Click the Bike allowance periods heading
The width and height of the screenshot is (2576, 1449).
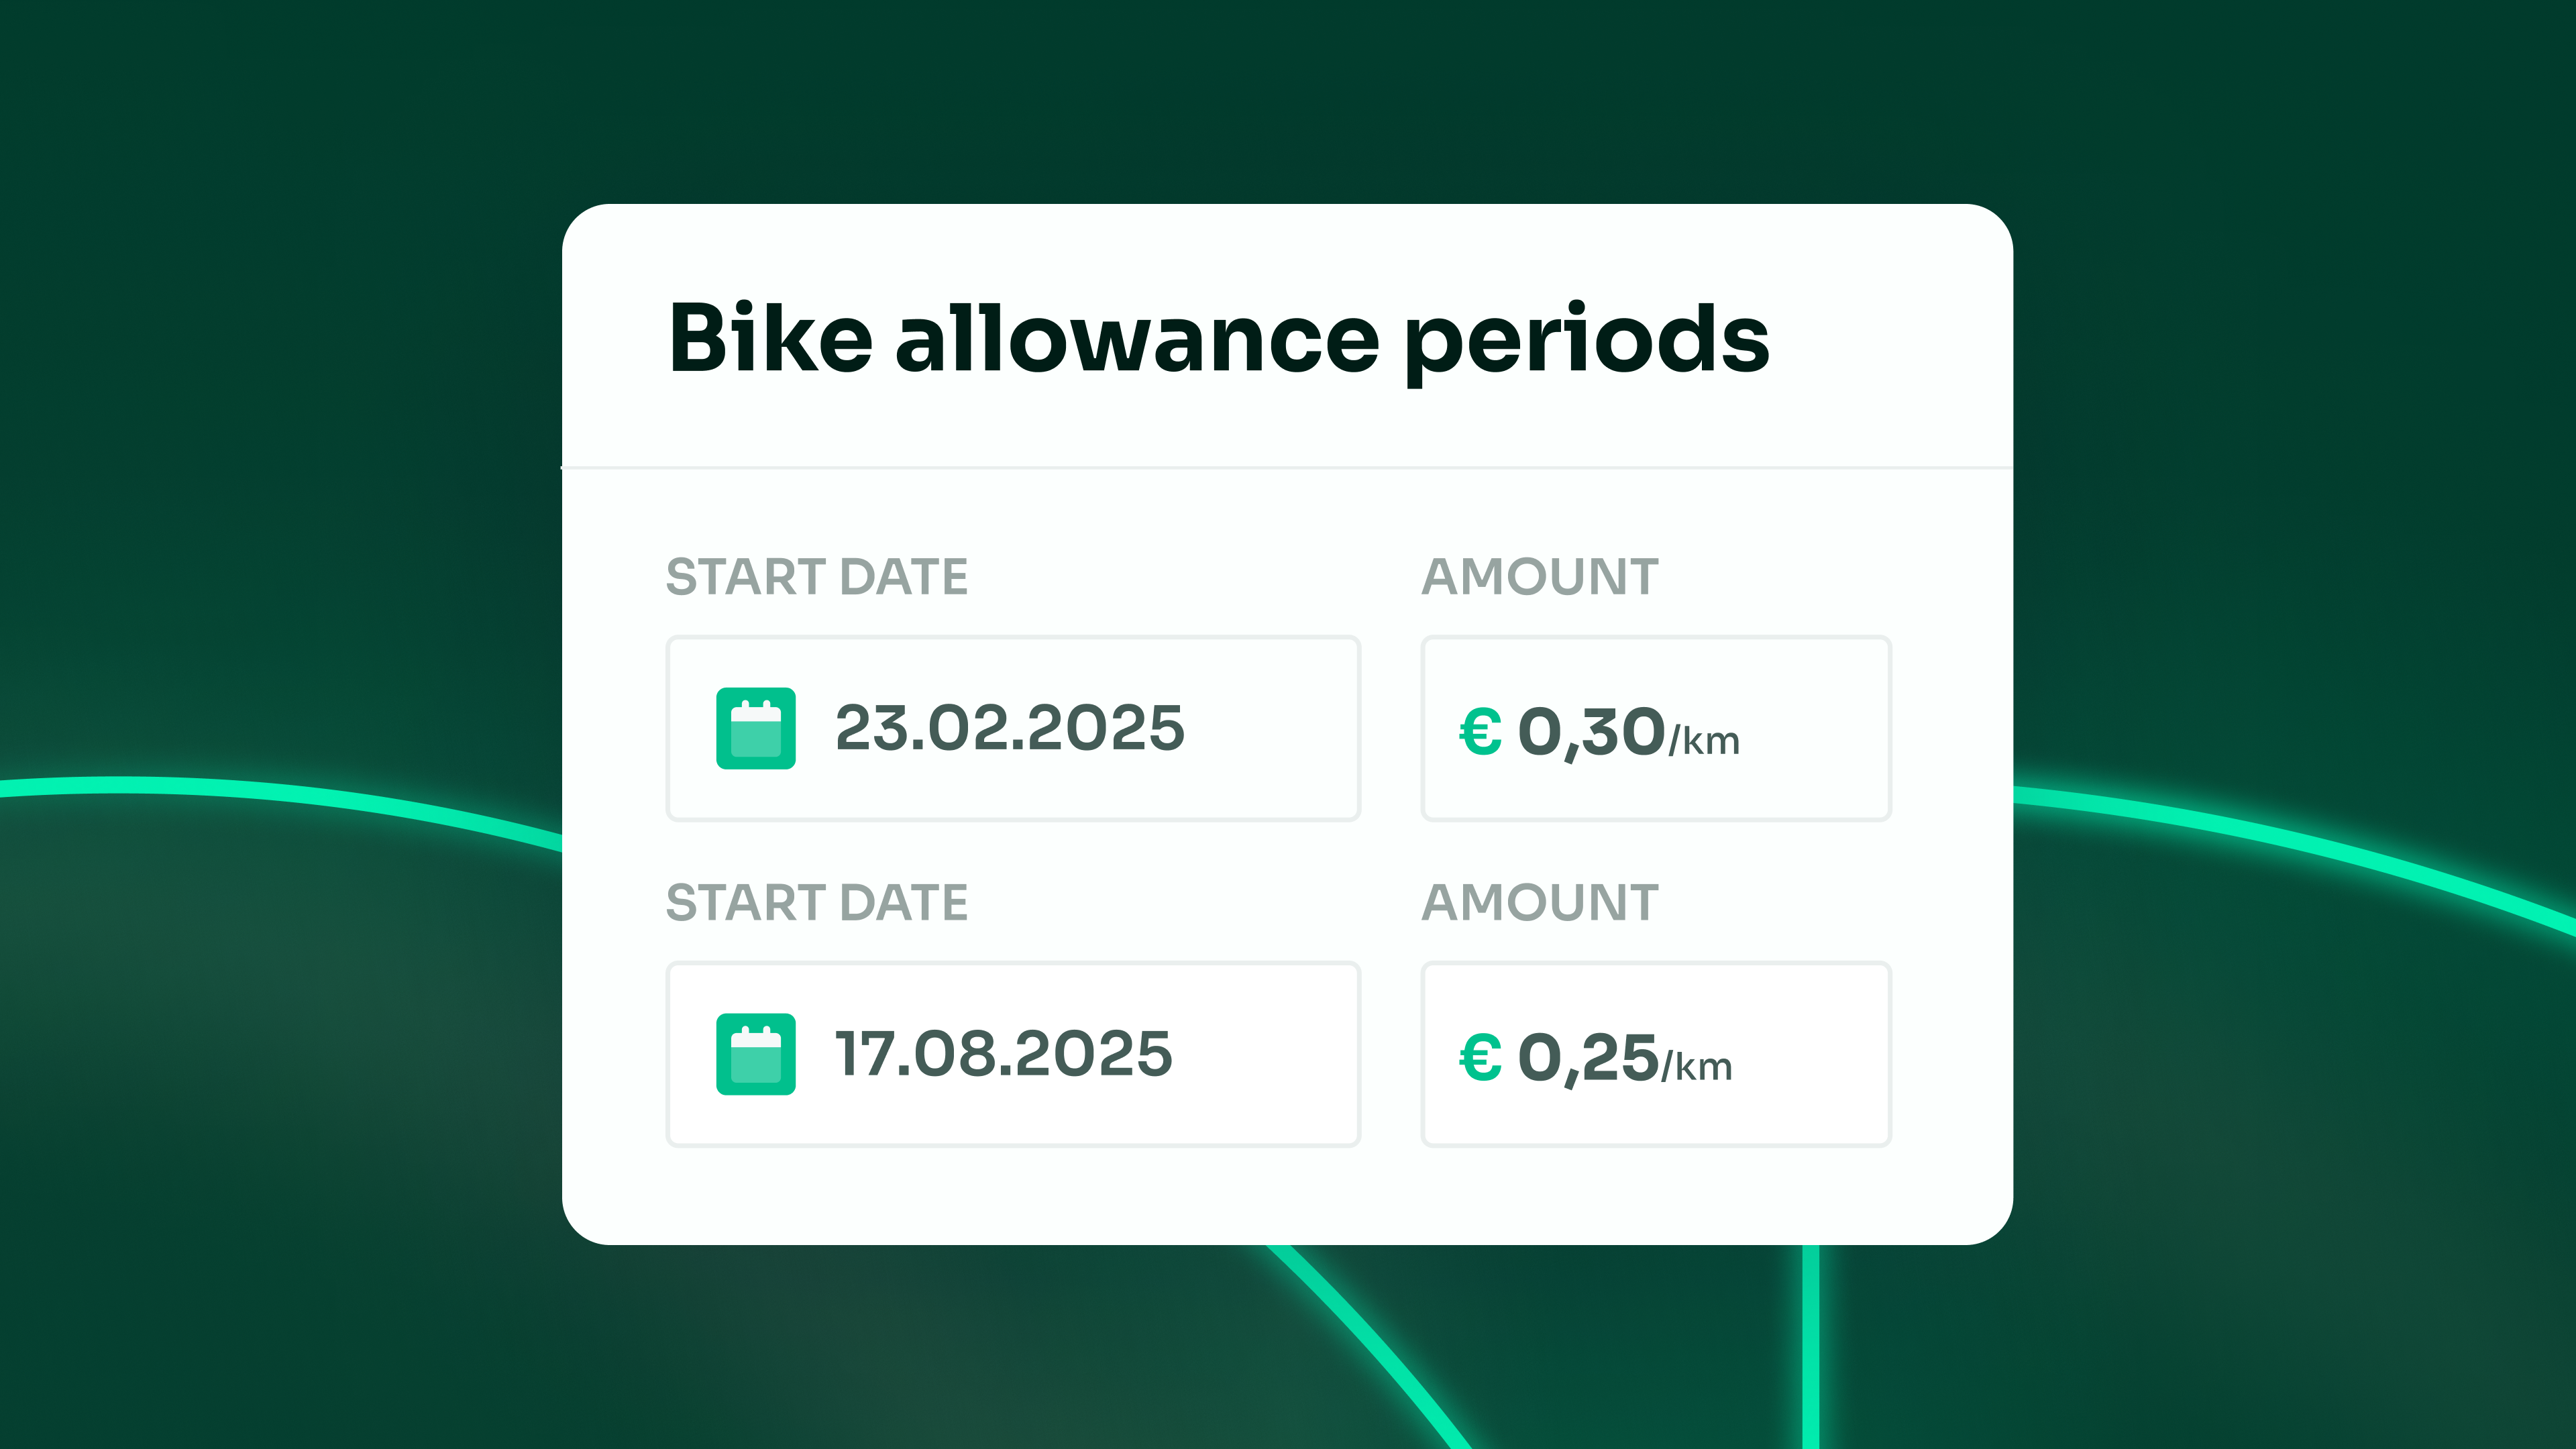[x=1219, y=340]
